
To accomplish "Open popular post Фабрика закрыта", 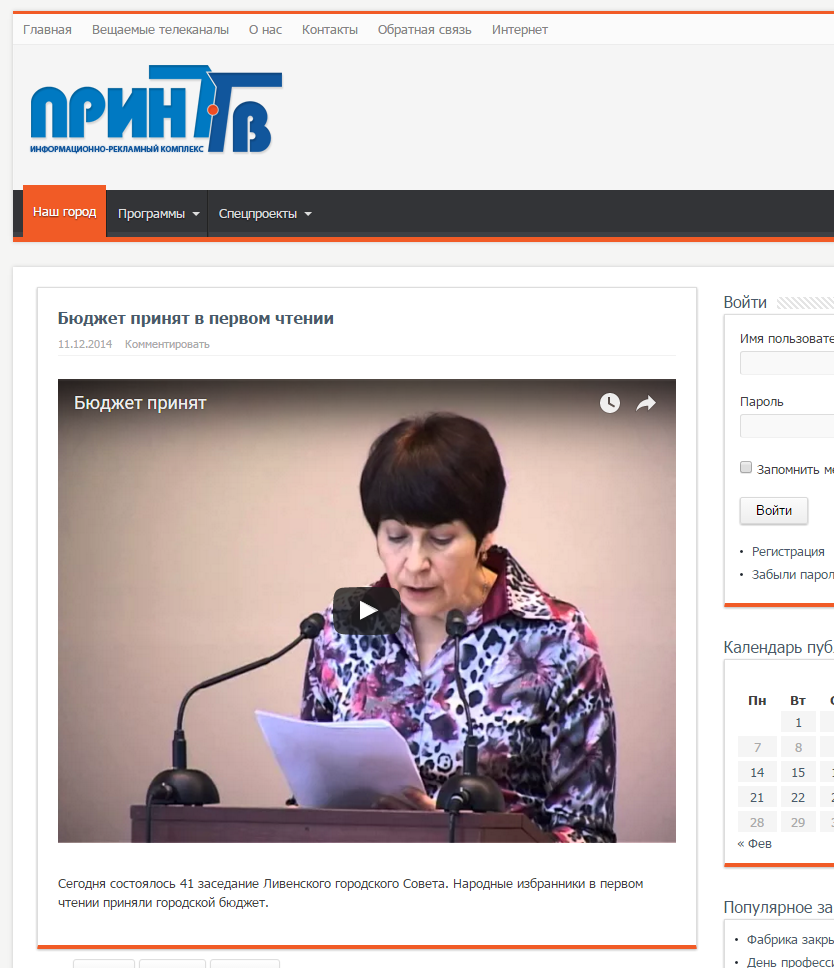I will (x=790, y=940).
